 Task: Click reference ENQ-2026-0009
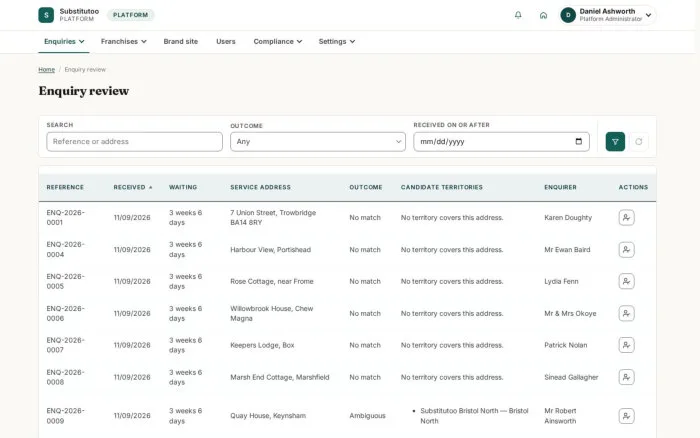(65, 416)
